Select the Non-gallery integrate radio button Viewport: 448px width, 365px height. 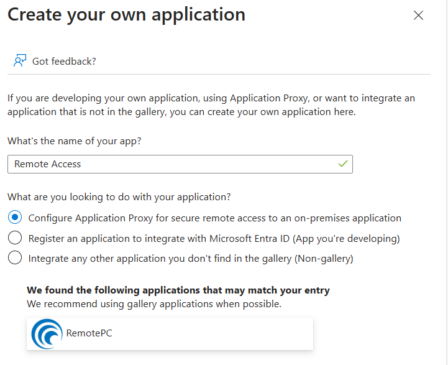[x=15, y=258]
